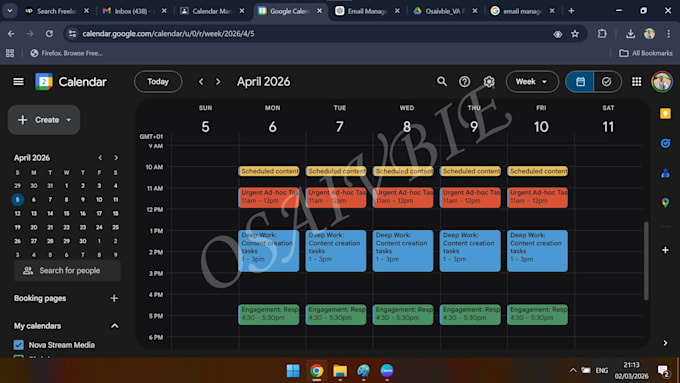The image size is (680, 383).
Task: Open a new browser tab
Action: [571, 11]
